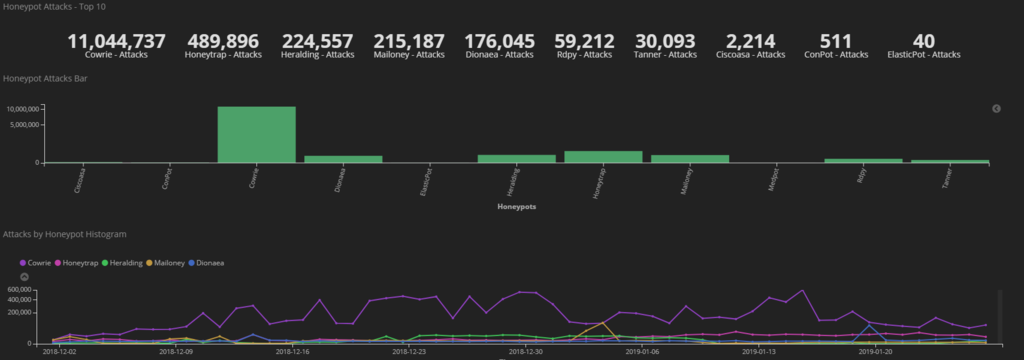This screenshot has height=360, width=1024.
Task: Click the 2018-12-30 date on the histogram axis
Action: click(x=526, y=351)
